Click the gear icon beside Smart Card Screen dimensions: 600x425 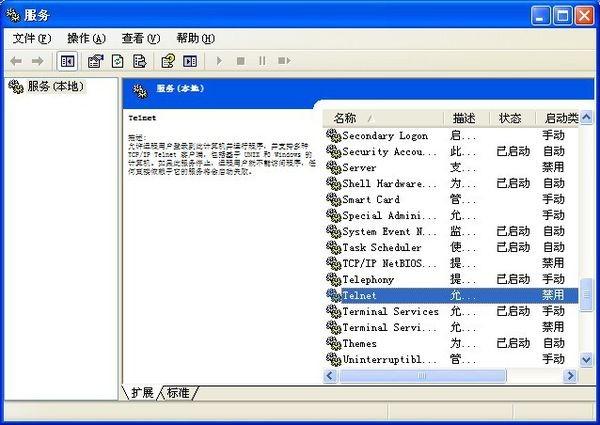(333, 199)
